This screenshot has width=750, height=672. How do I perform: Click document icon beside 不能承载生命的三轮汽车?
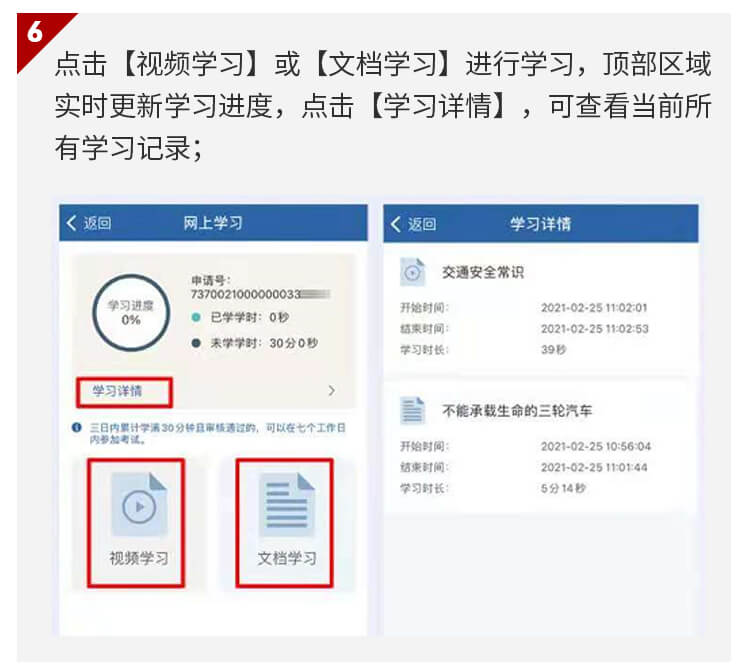click(x=412, y=411)
